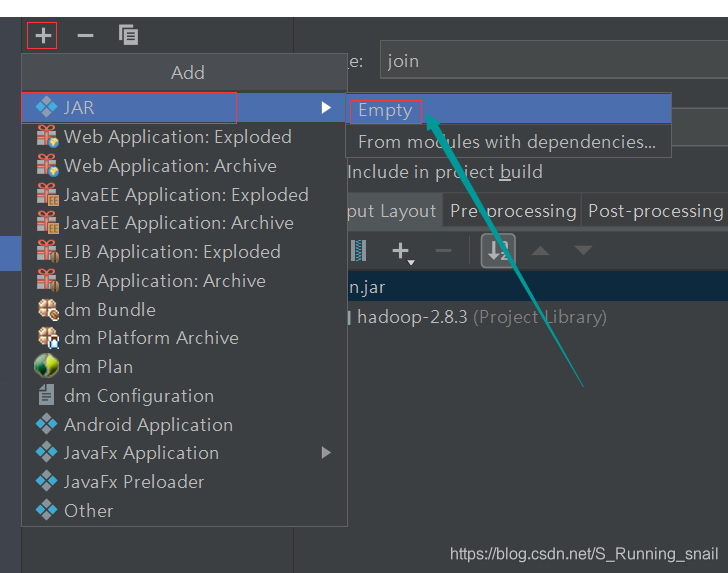728x573 pixels.
Task: Choose Empty from the JAR submenu
Action: click(508, 110)
